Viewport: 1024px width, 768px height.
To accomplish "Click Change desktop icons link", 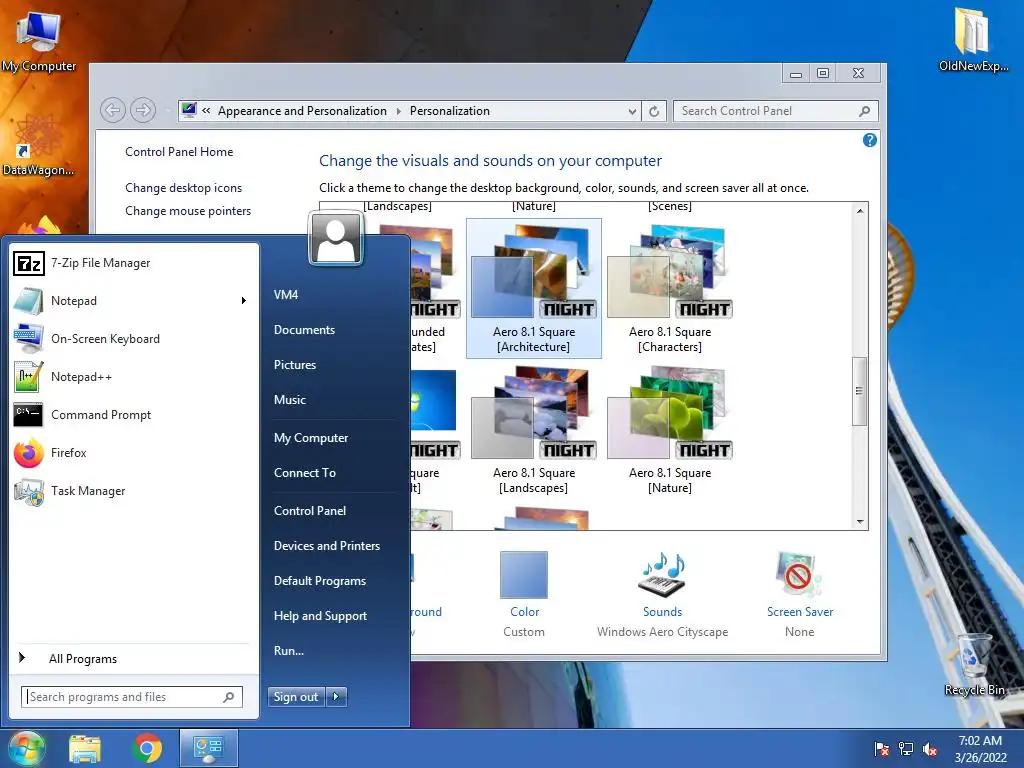I will click(x=184, y=188).
